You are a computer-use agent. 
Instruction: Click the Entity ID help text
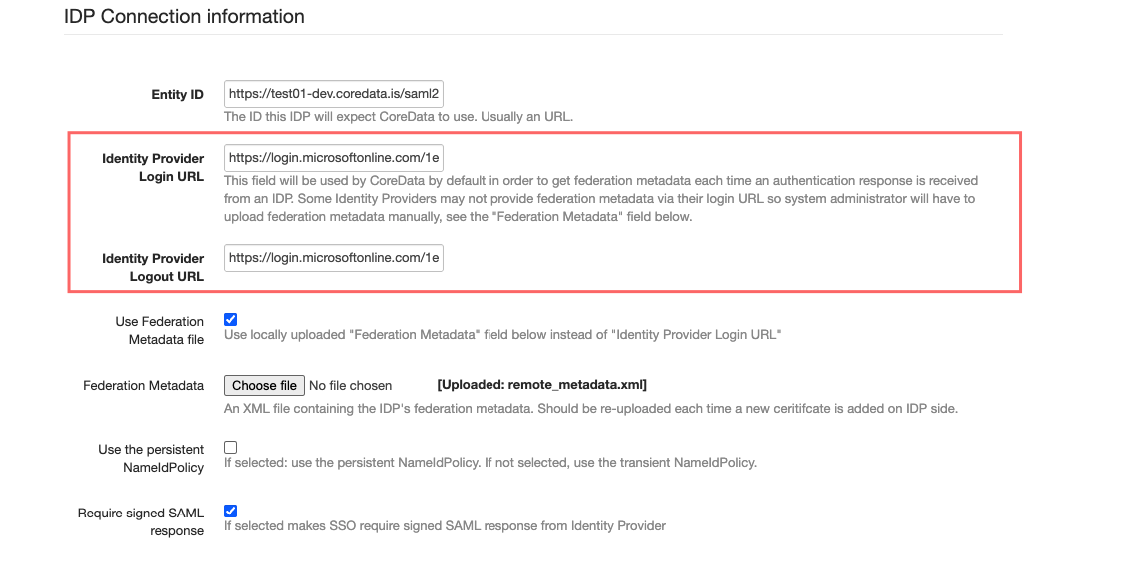pyautogui.click(x=398, y=117)
